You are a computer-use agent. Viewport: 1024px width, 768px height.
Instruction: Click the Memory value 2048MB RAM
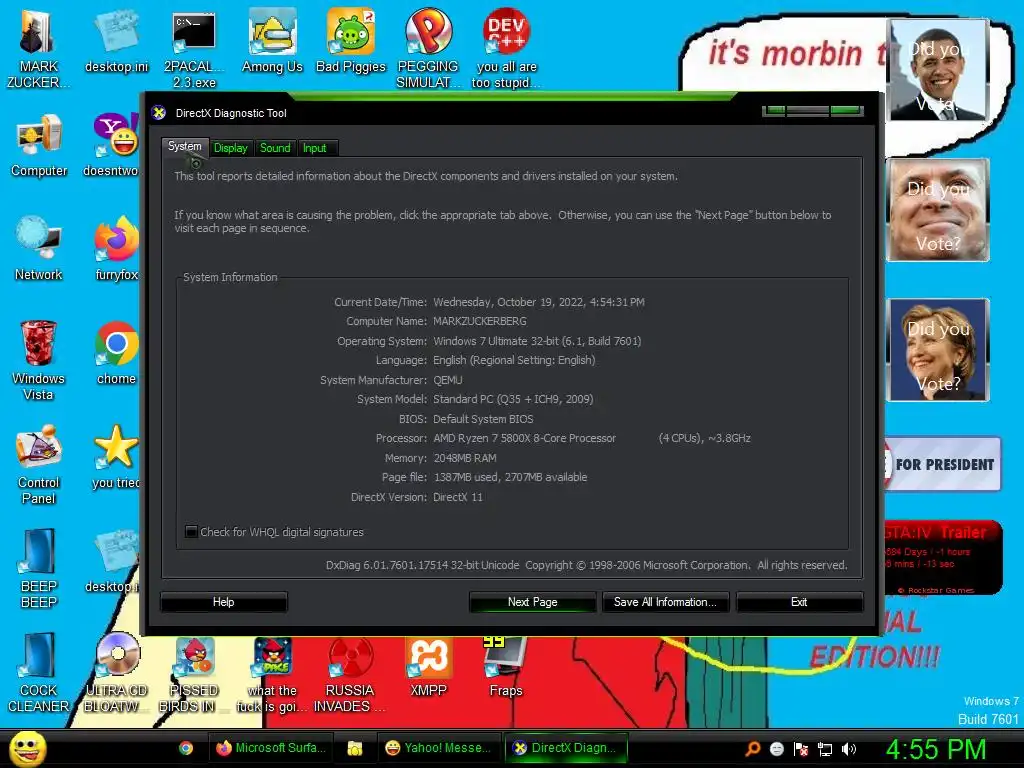pyautogui.click(x=465, y=458)
